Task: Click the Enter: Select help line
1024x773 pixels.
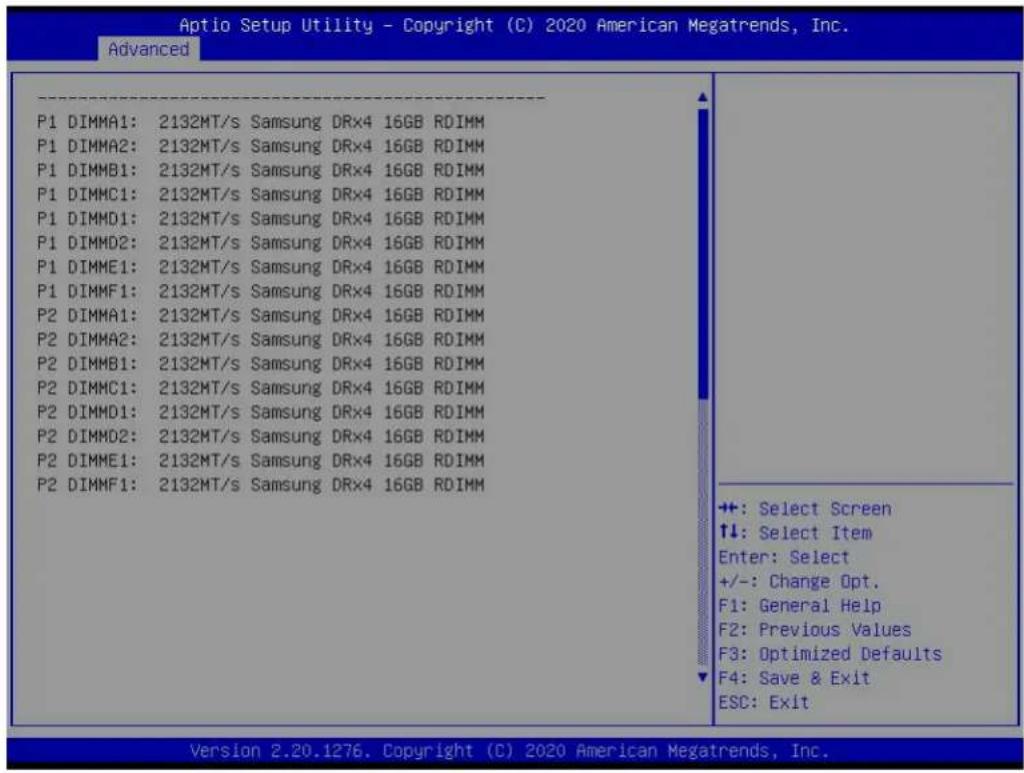Action: pyautogui.click(x=784, y=557)
